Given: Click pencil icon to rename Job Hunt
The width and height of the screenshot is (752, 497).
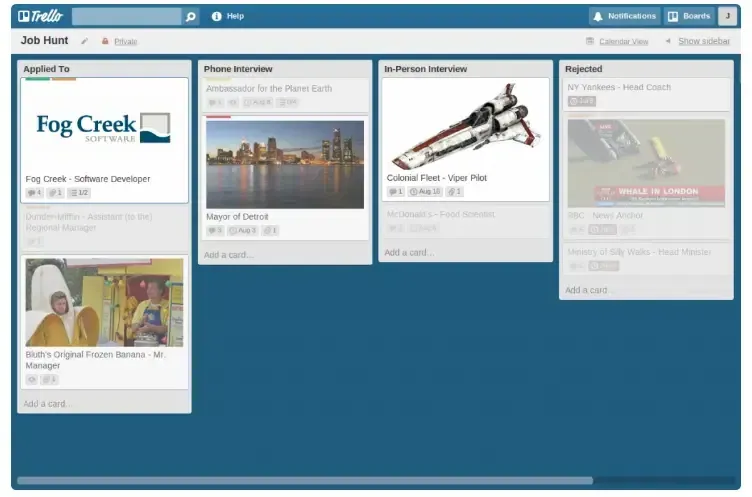Looking at the screenshot, I should 84,41.
